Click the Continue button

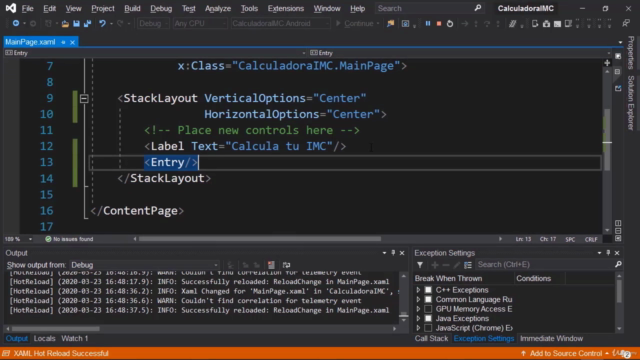tap(355, 24)
